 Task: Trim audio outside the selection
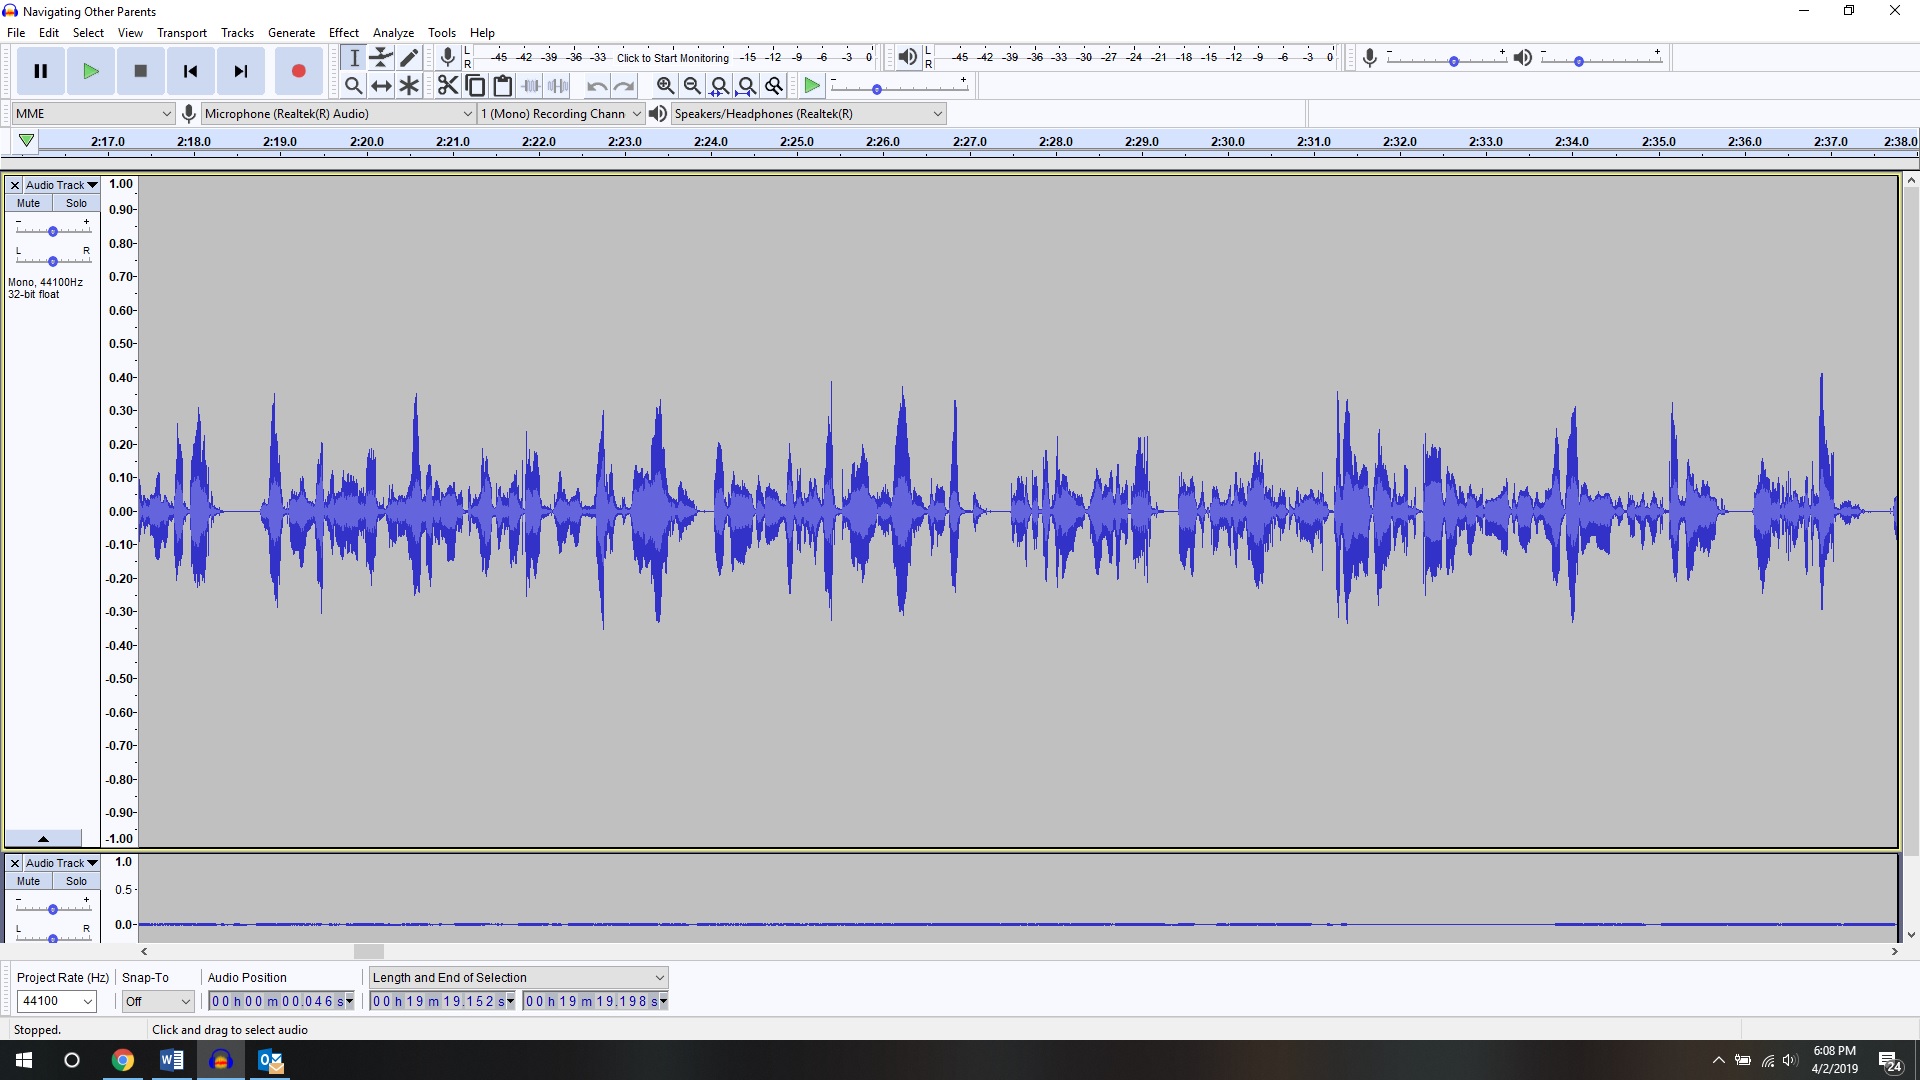pos(531,85)
